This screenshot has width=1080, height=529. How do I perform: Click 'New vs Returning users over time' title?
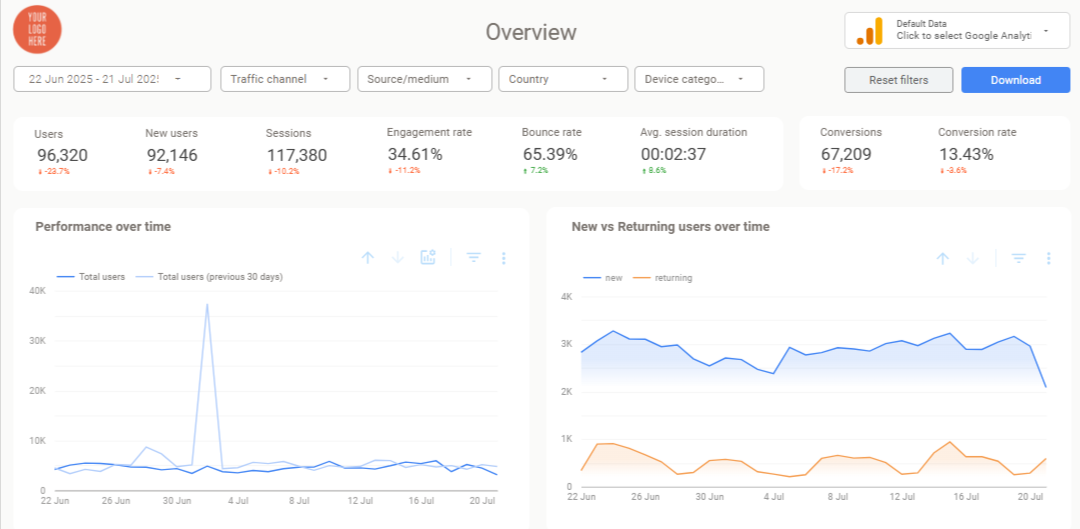click(x=671, y=227)
